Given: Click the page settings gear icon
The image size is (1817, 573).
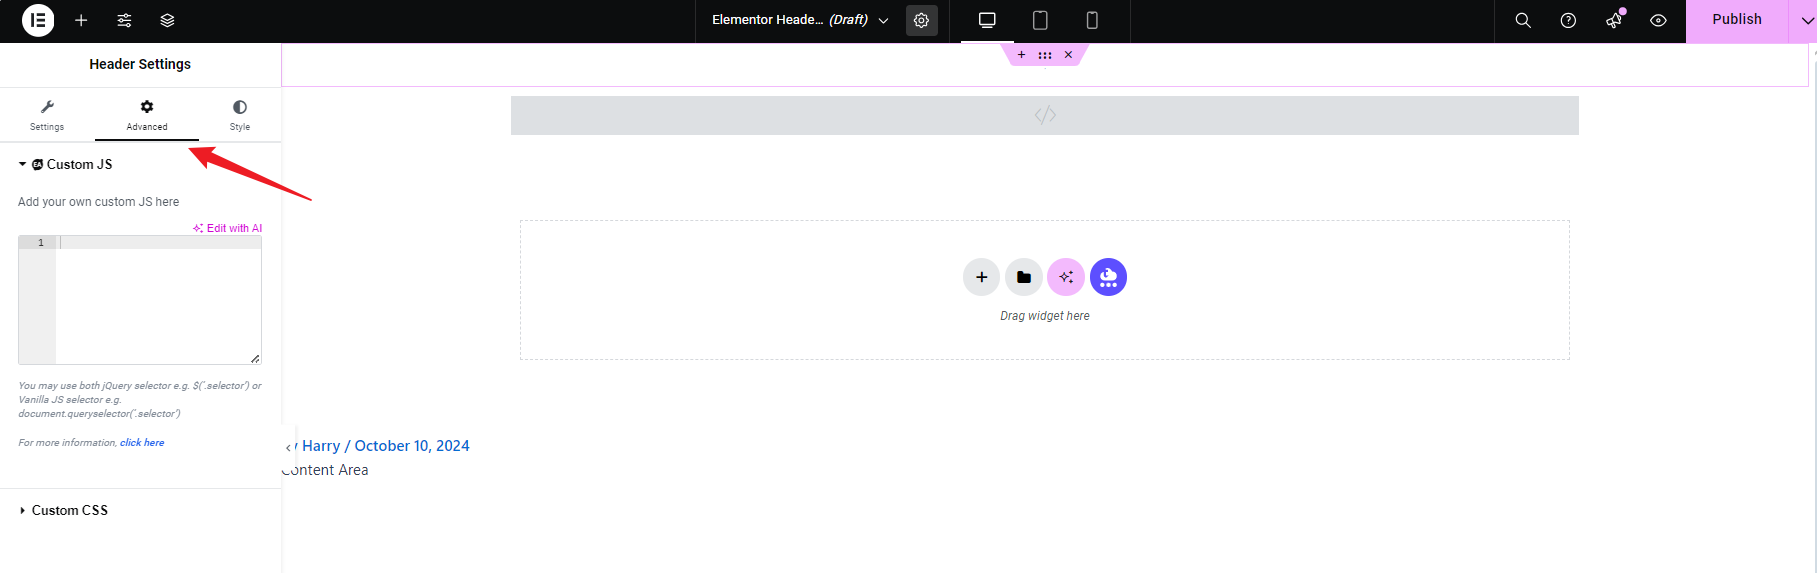Looking at the screenshot, I should coord(921,20).
